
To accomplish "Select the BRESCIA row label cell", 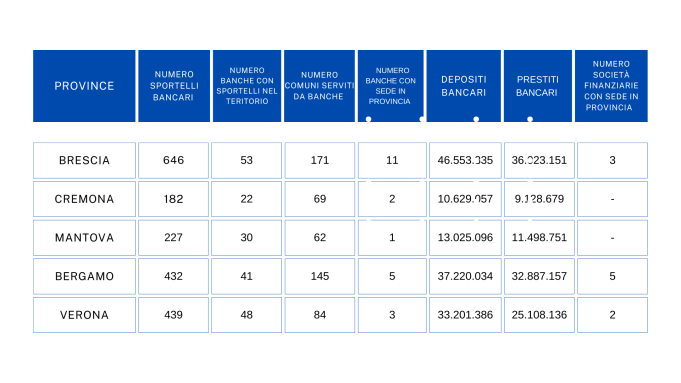I will (x=84, y=161).
